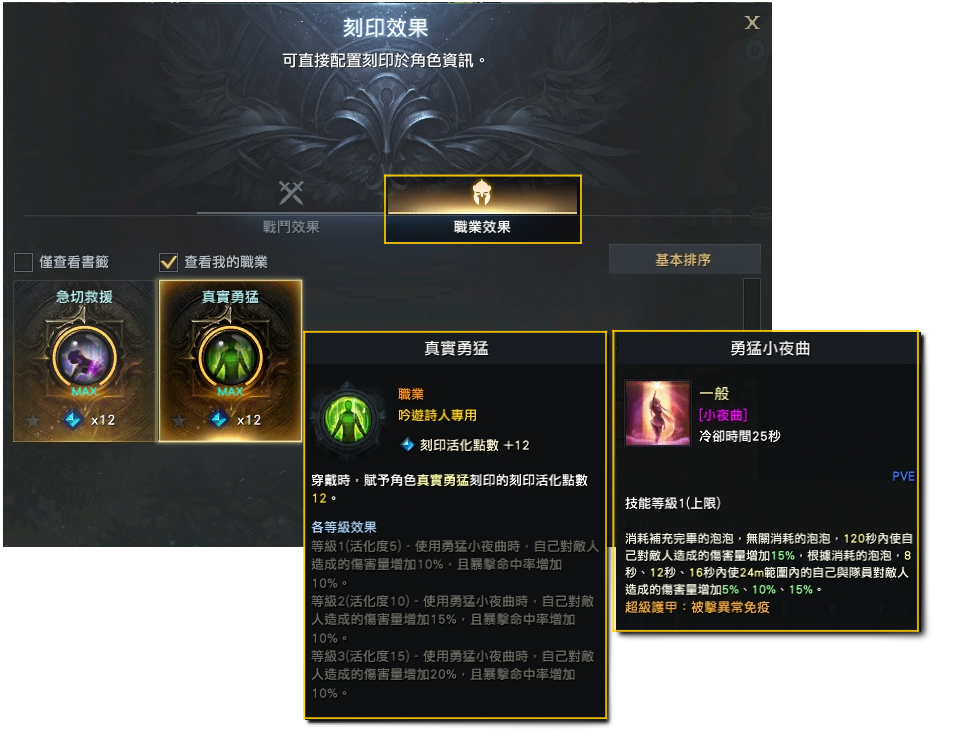Viewport: 962px width, 745px height.
Task: Click the 勇猛小夜曲 skill portrait thumbnail
Action: [658, 412]
